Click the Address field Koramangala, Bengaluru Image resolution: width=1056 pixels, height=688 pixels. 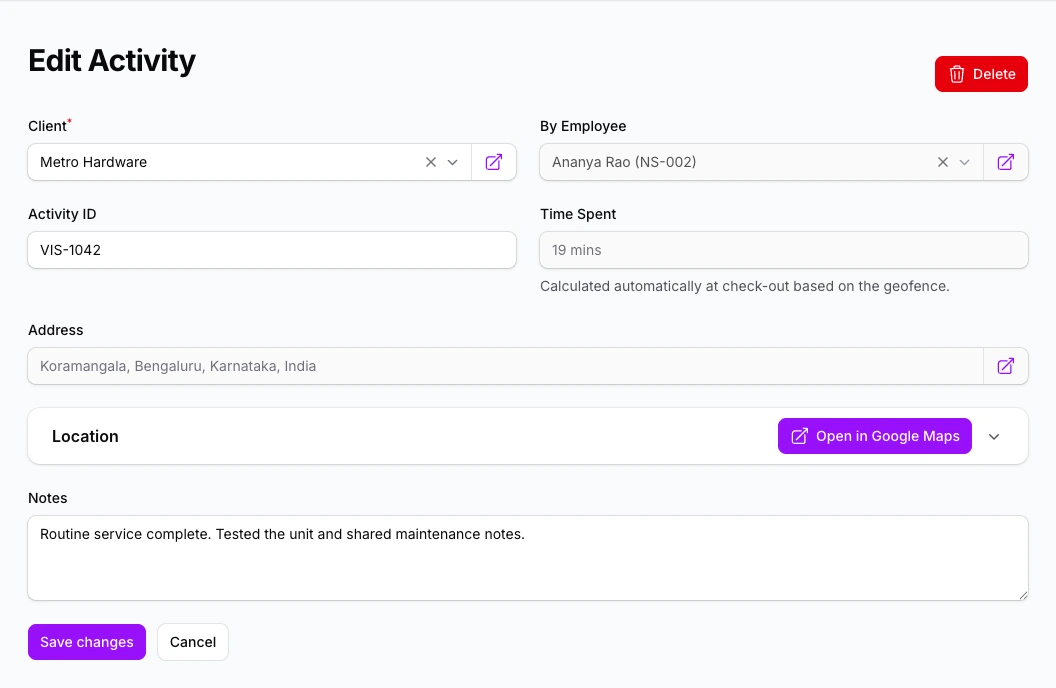pos(505,366)
